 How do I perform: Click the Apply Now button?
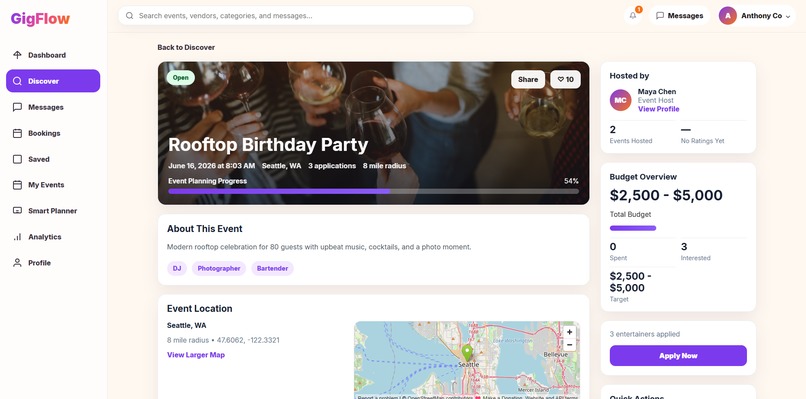[x=678, y=356]
